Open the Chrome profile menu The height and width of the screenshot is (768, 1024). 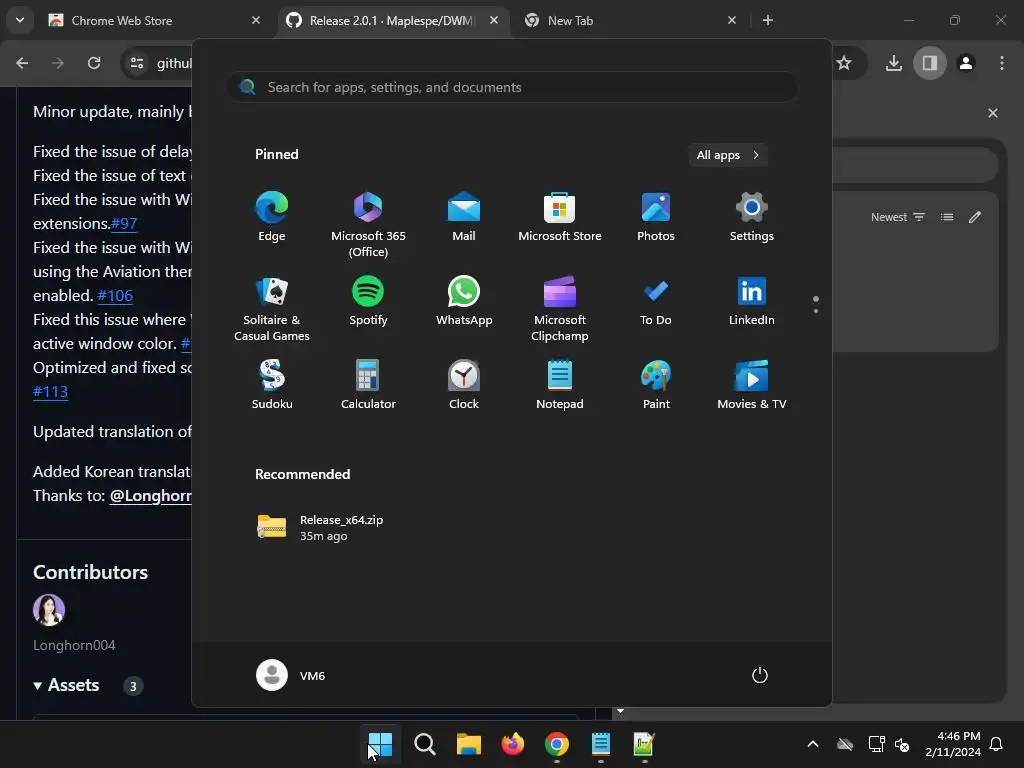(x=966, y=63)
